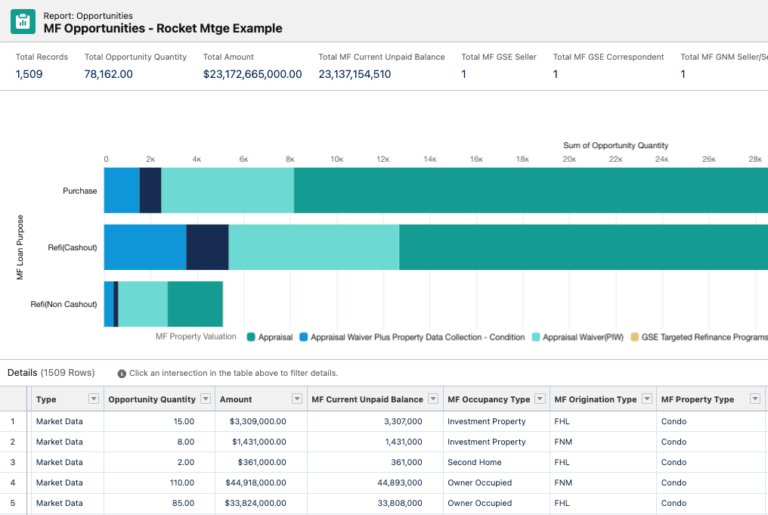Open the Market Data link in row 4
Viewport: 768px width, 515px height.
(59, 483)
